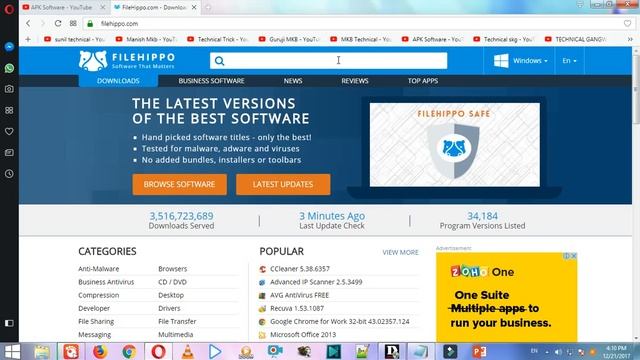Expand the Windows platform dropdown

click(520, 61)
